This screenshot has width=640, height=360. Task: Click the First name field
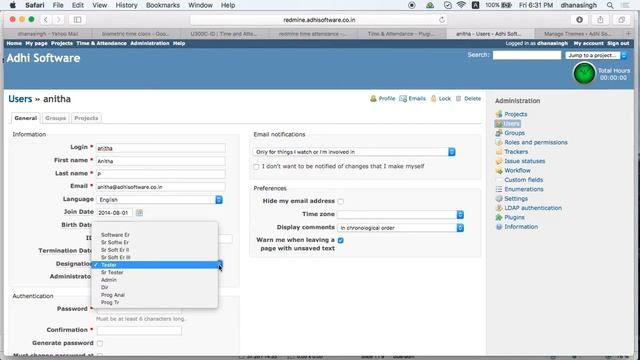(x=161, y=161)
